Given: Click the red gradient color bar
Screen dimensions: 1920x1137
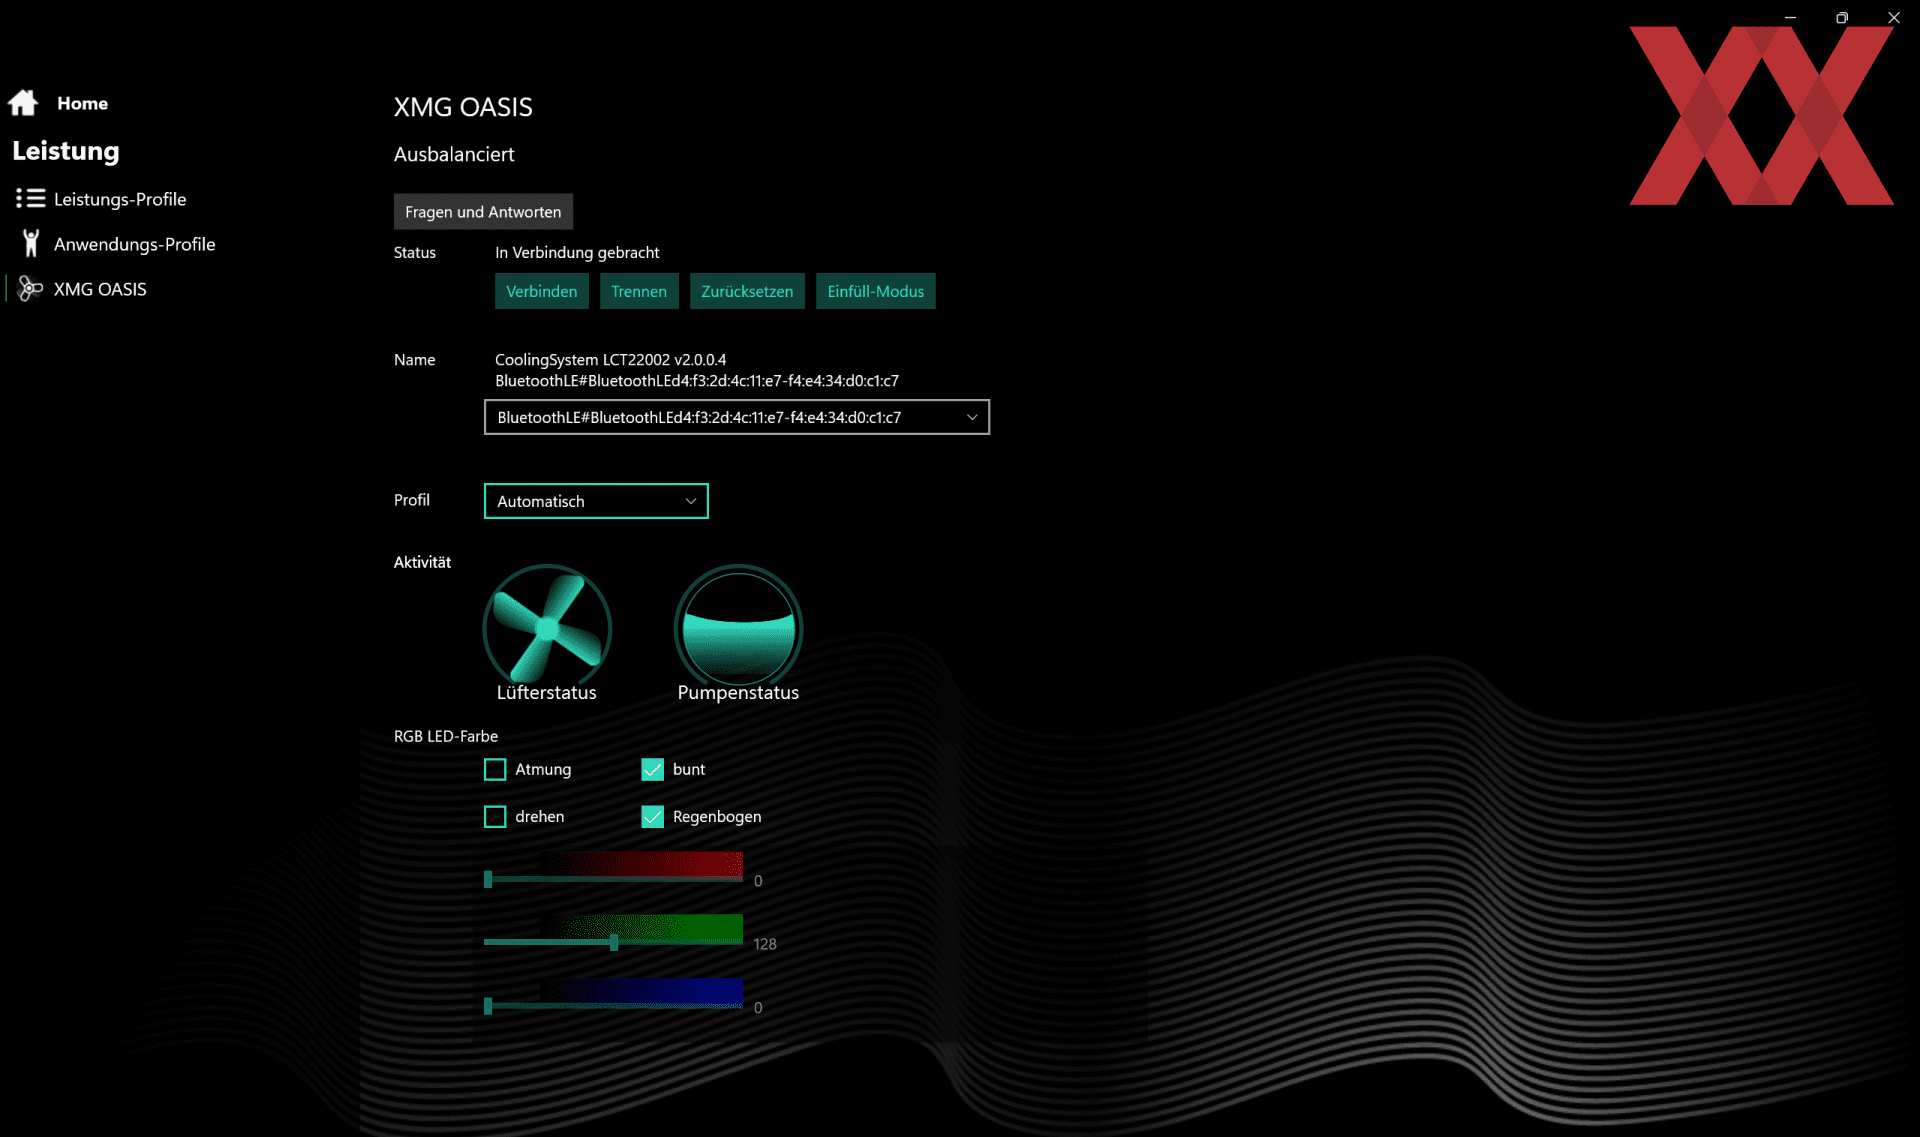Looking at the screenshot, I should [642, 863].
